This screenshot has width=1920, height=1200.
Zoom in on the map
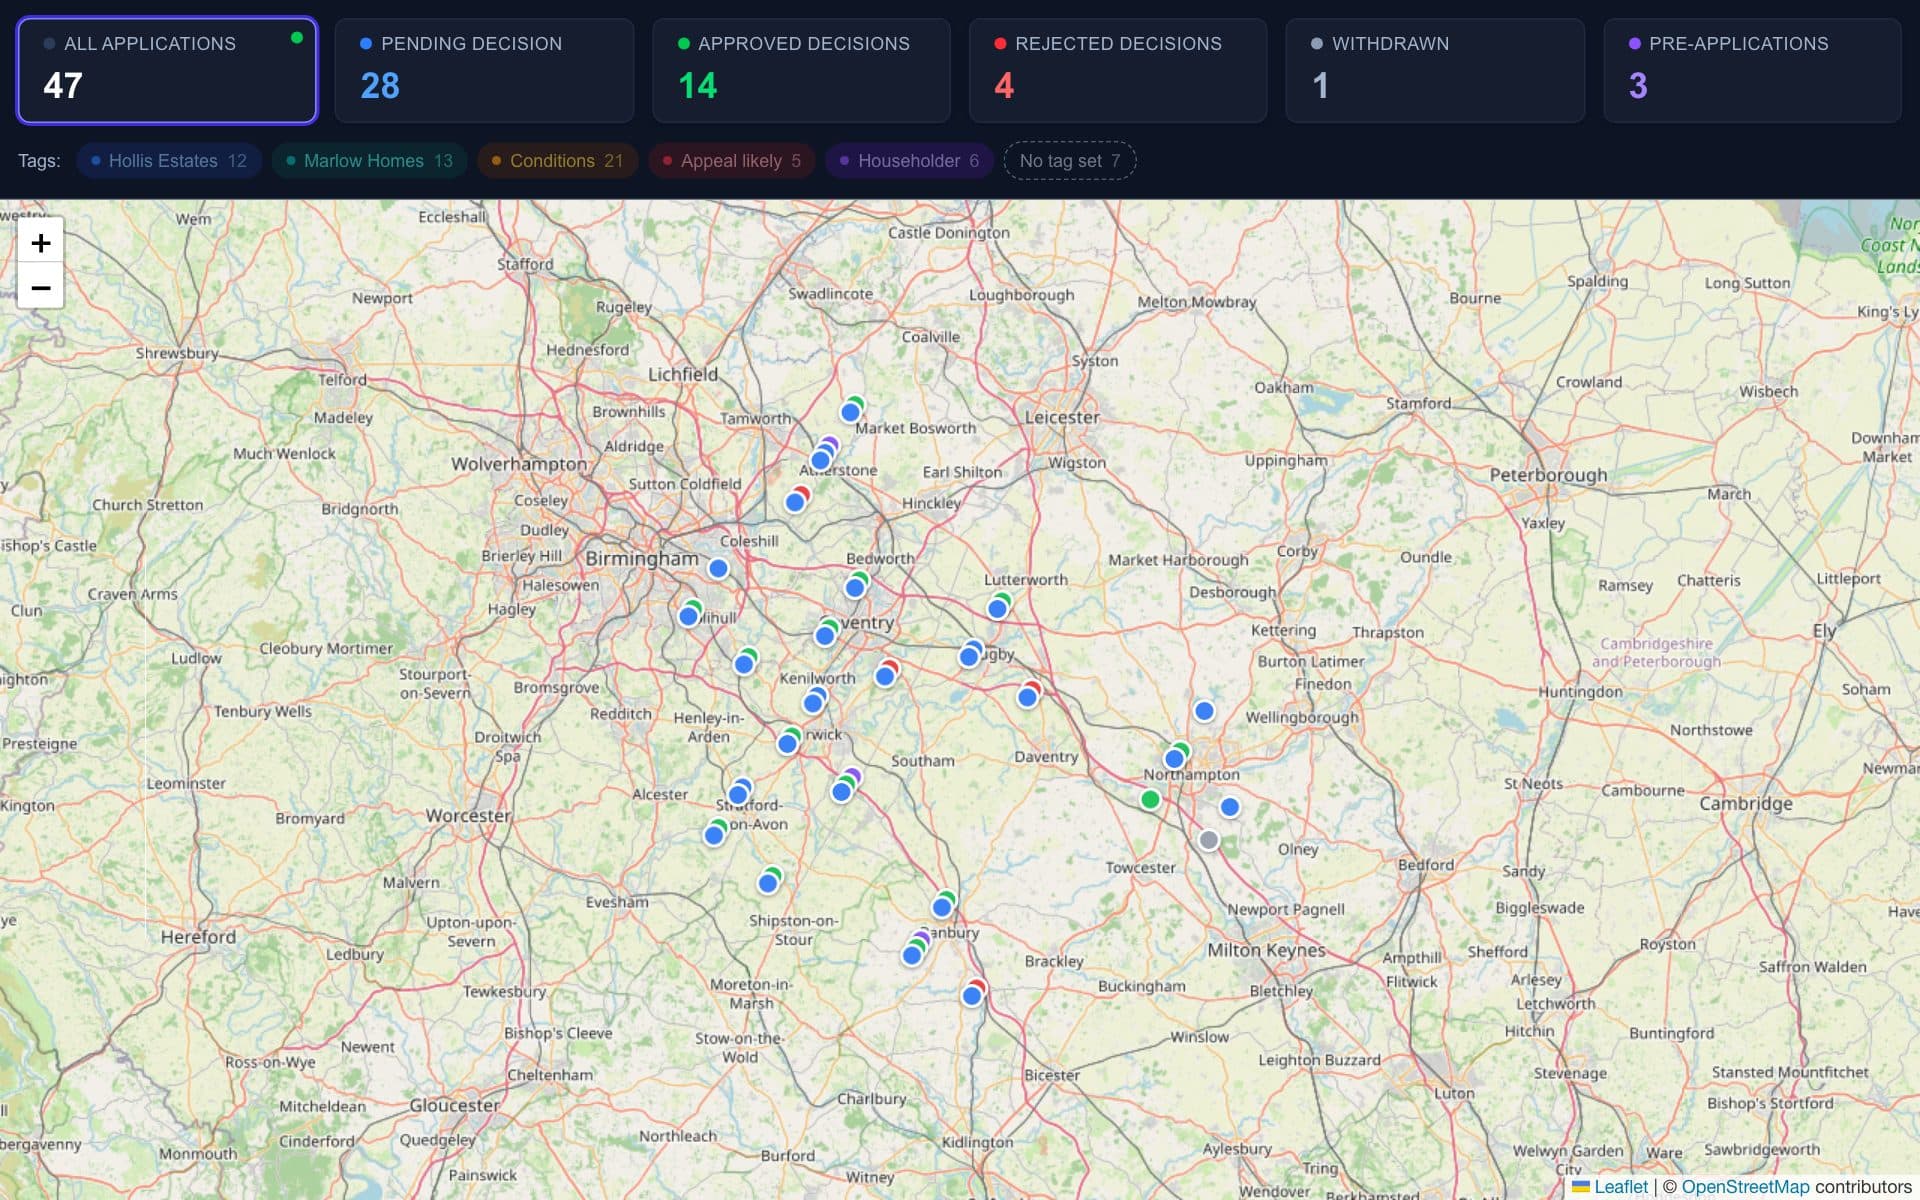click(41, 243)
